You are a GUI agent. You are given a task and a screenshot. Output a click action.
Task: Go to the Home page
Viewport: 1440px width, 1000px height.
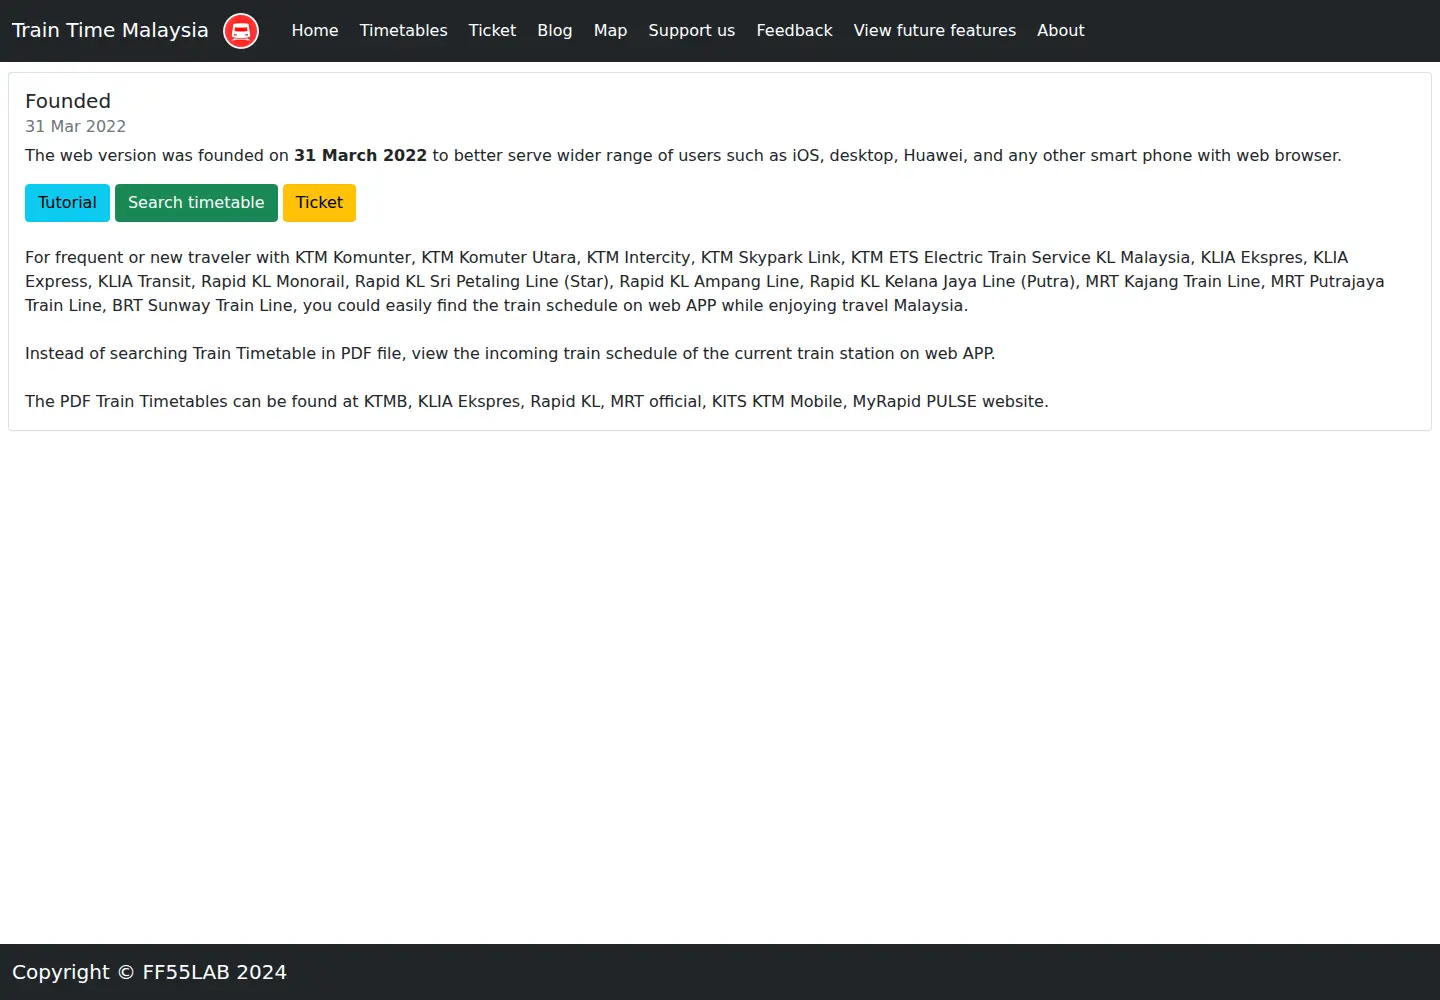click(x=315, y=31)
